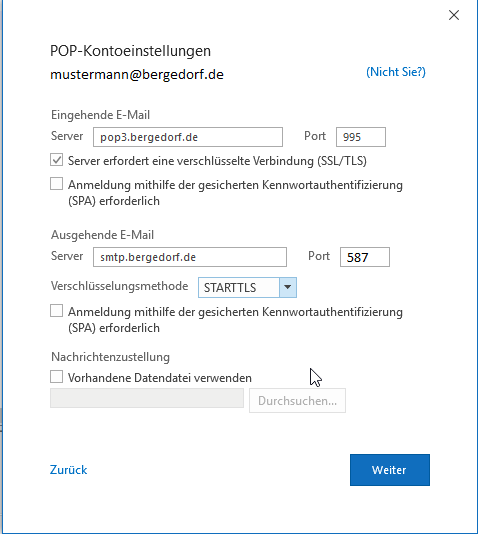Enable SPA checkbox under Ausgehende E-Mail
The height and width of the screenshot is (534, 478).
tap(57, 311)
